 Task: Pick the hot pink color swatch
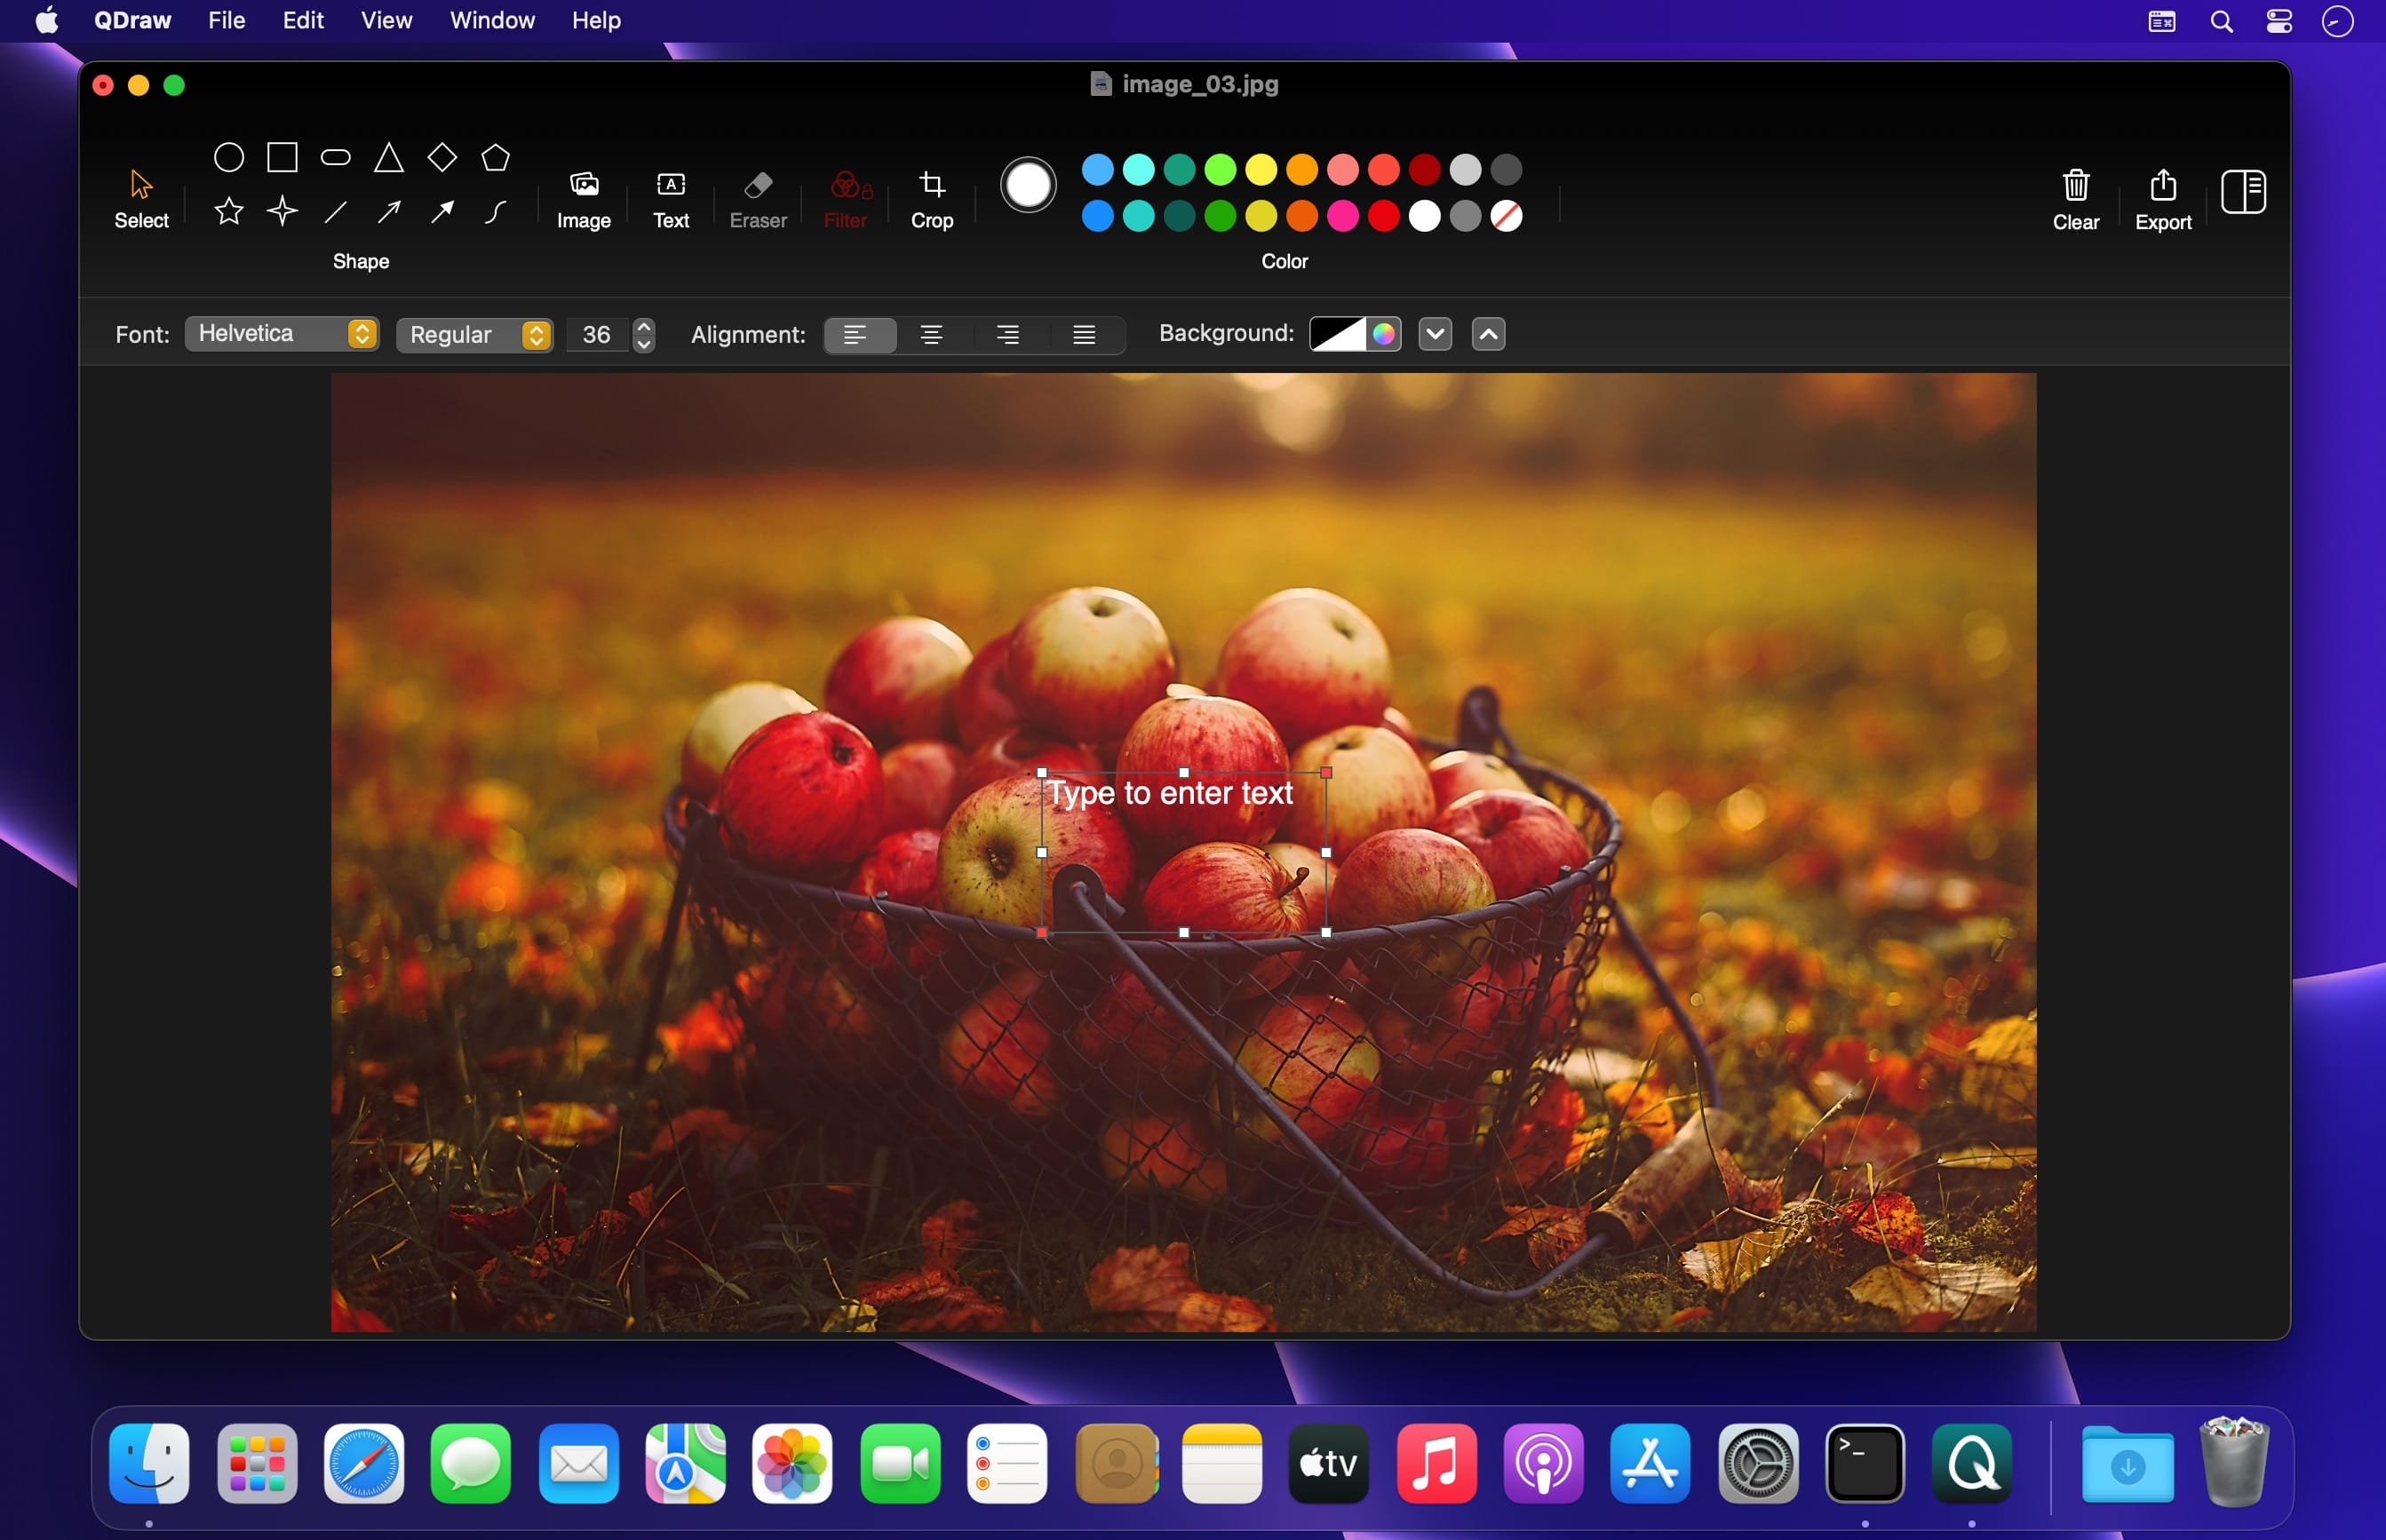pyautogui.click(x=1343, y=216)
